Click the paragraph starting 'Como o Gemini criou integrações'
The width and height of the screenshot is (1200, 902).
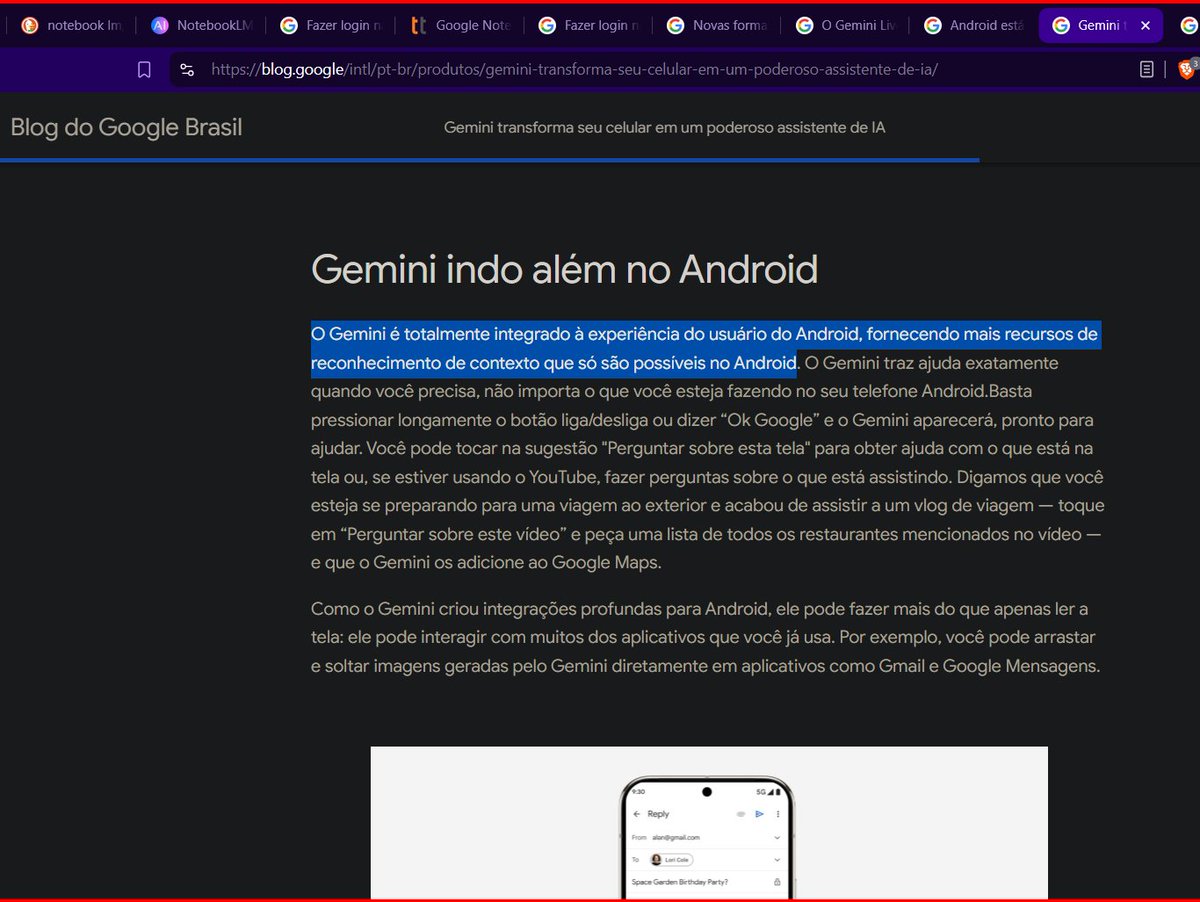pos(705,637)
